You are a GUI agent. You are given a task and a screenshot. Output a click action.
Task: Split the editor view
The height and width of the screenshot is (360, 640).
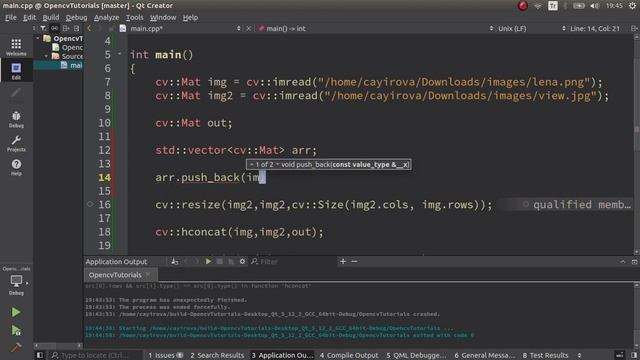634,28
